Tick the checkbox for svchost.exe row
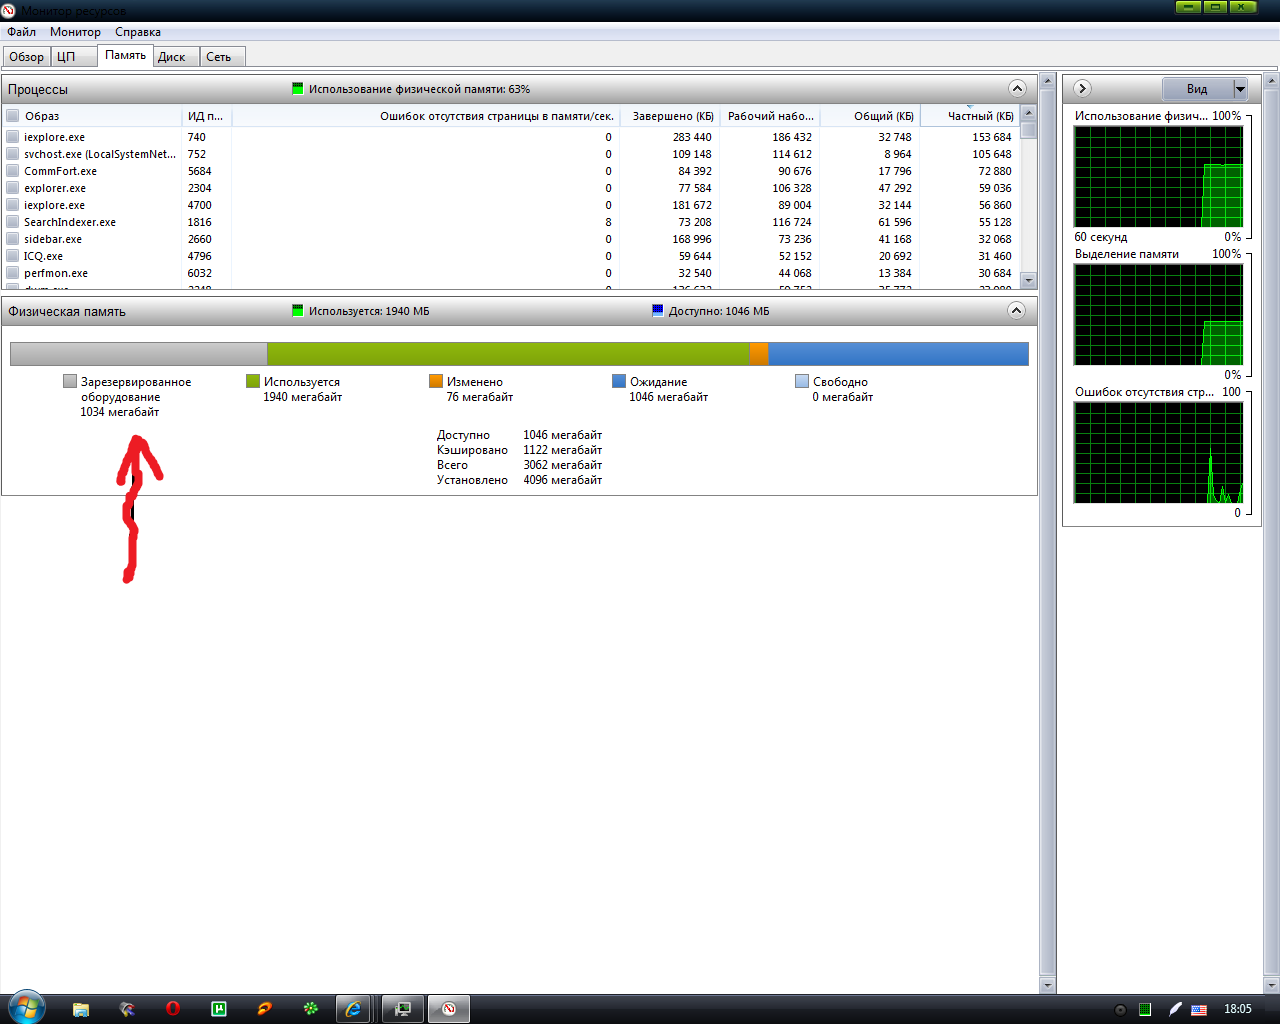1280x1024 pixels. coord(13,154)
